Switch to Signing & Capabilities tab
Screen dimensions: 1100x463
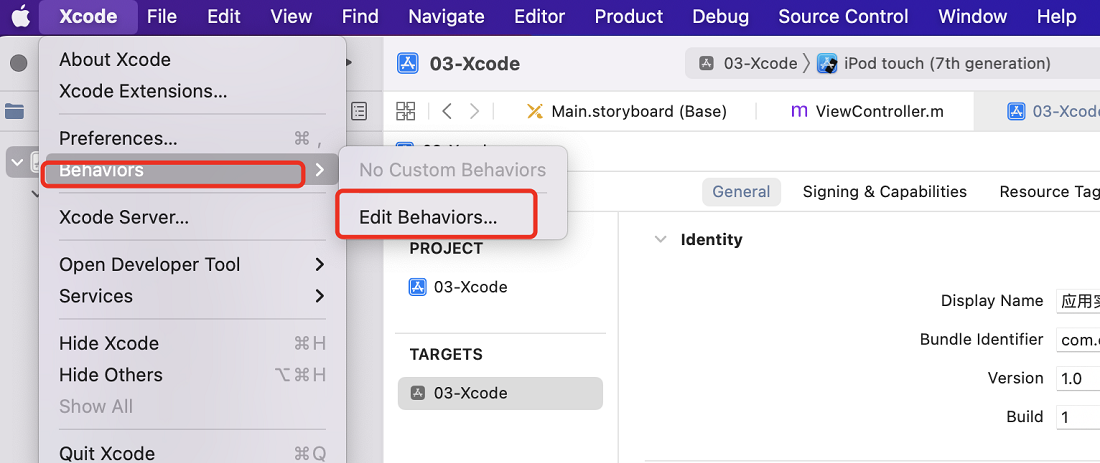[885, 192]
